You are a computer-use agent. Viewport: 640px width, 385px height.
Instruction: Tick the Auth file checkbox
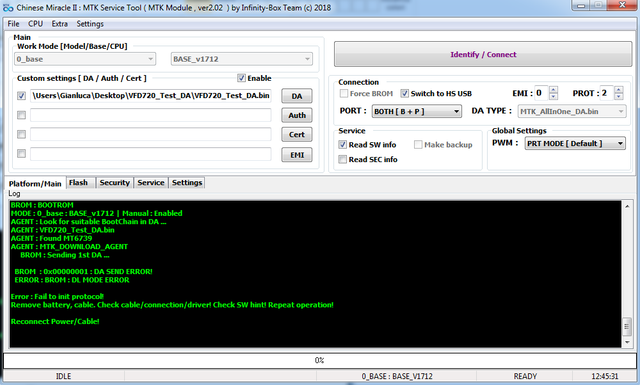click(x=22, y=115)
